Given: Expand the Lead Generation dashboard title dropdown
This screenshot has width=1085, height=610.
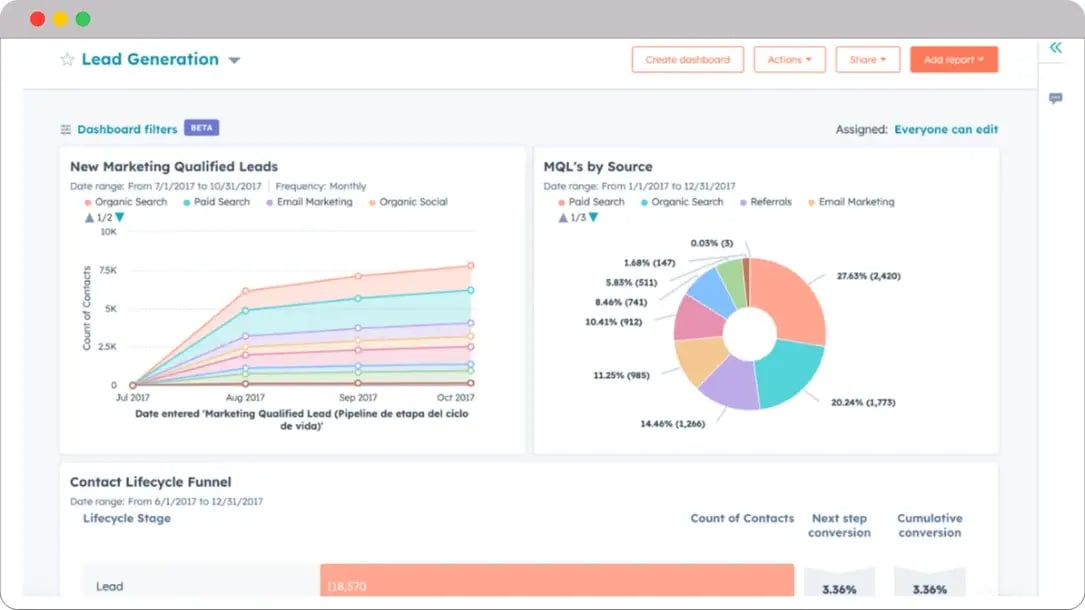Looking at the screenshot, I should point(234,59).
